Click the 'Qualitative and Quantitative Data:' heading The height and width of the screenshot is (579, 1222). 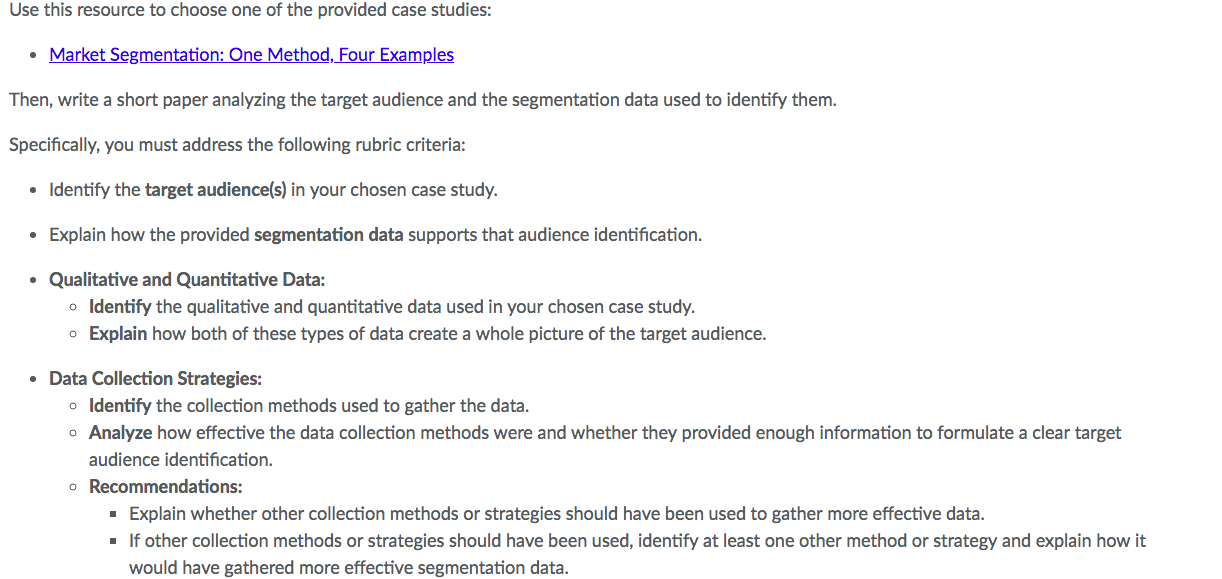(x=187, y=280)
